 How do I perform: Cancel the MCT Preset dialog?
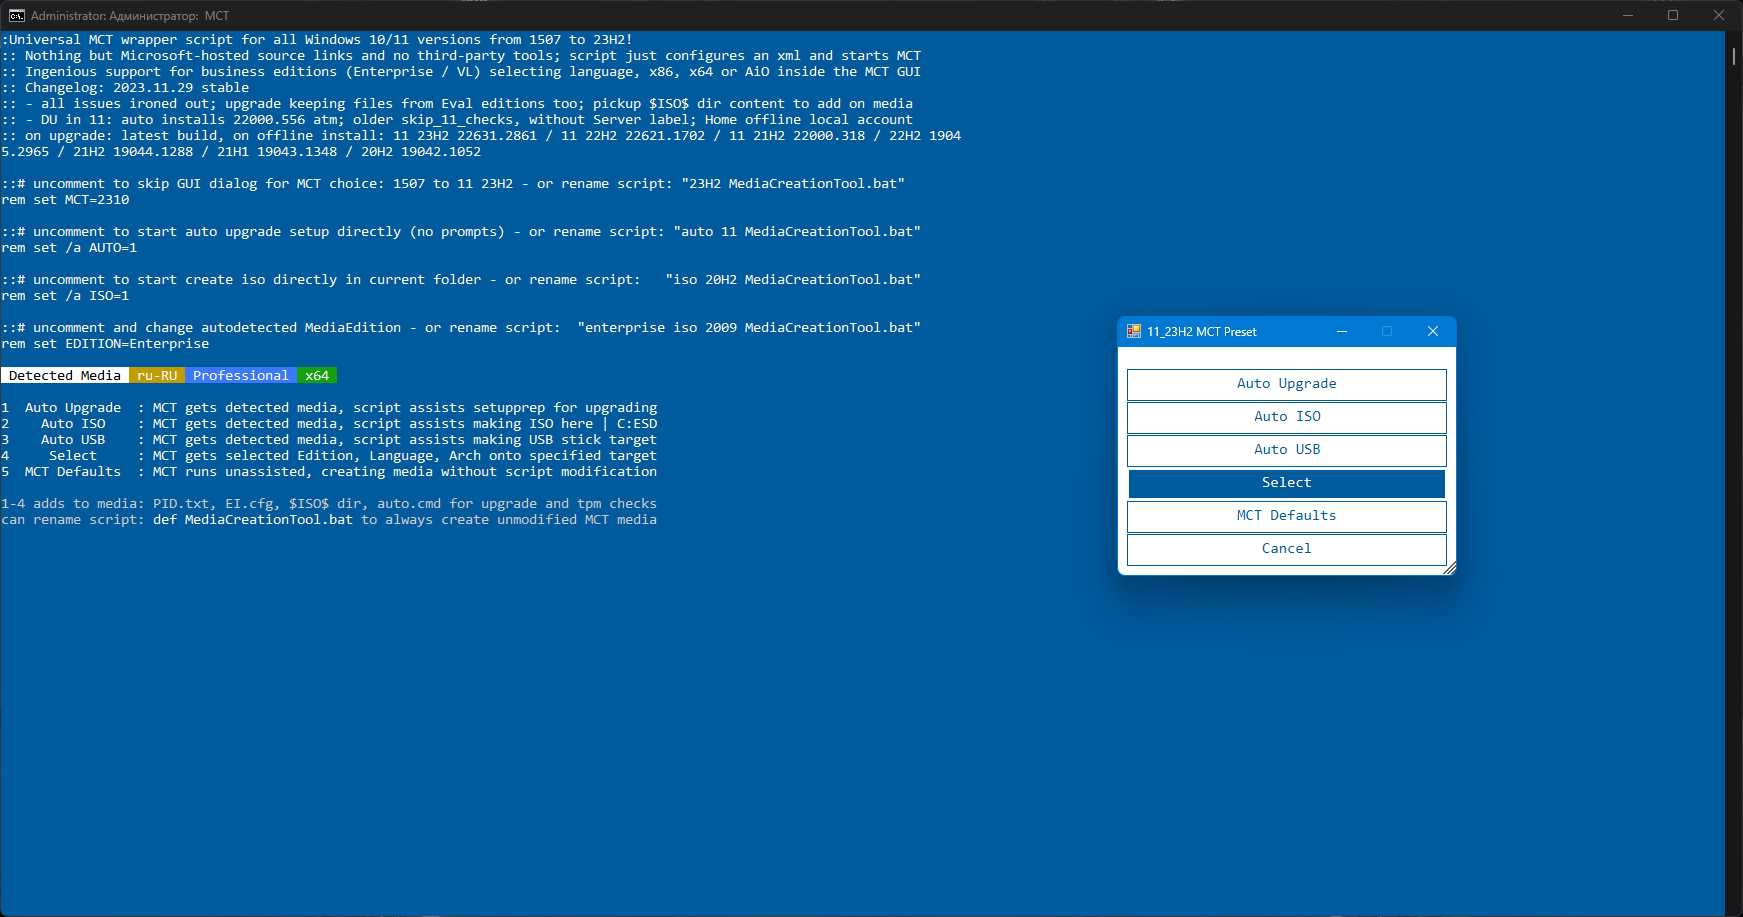pos(1286,549)
